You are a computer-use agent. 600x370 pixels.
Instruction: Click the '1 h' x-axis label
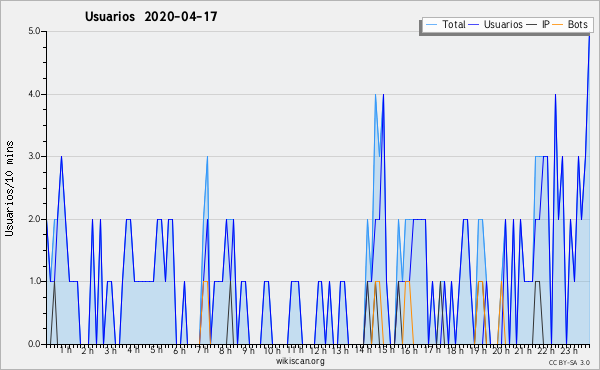(x=66, y=350)
